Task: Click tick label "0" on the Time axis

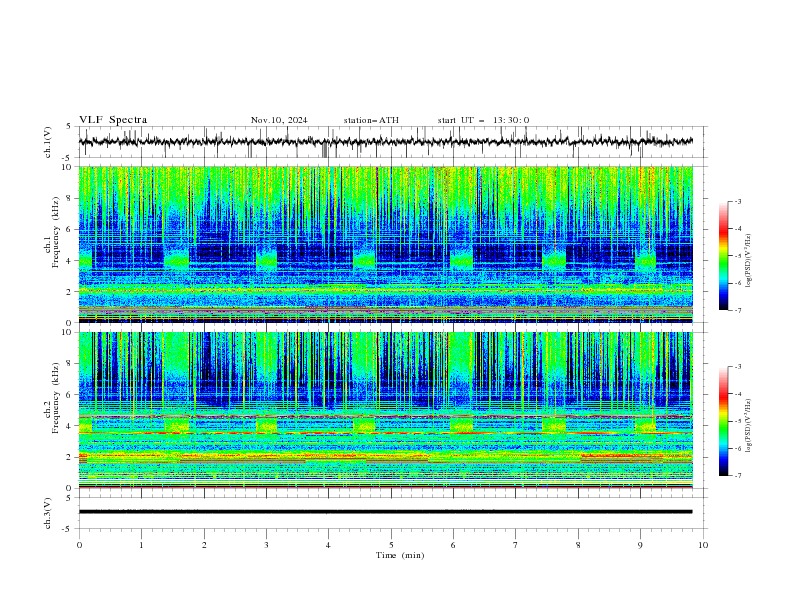Action: pos(79,545)
